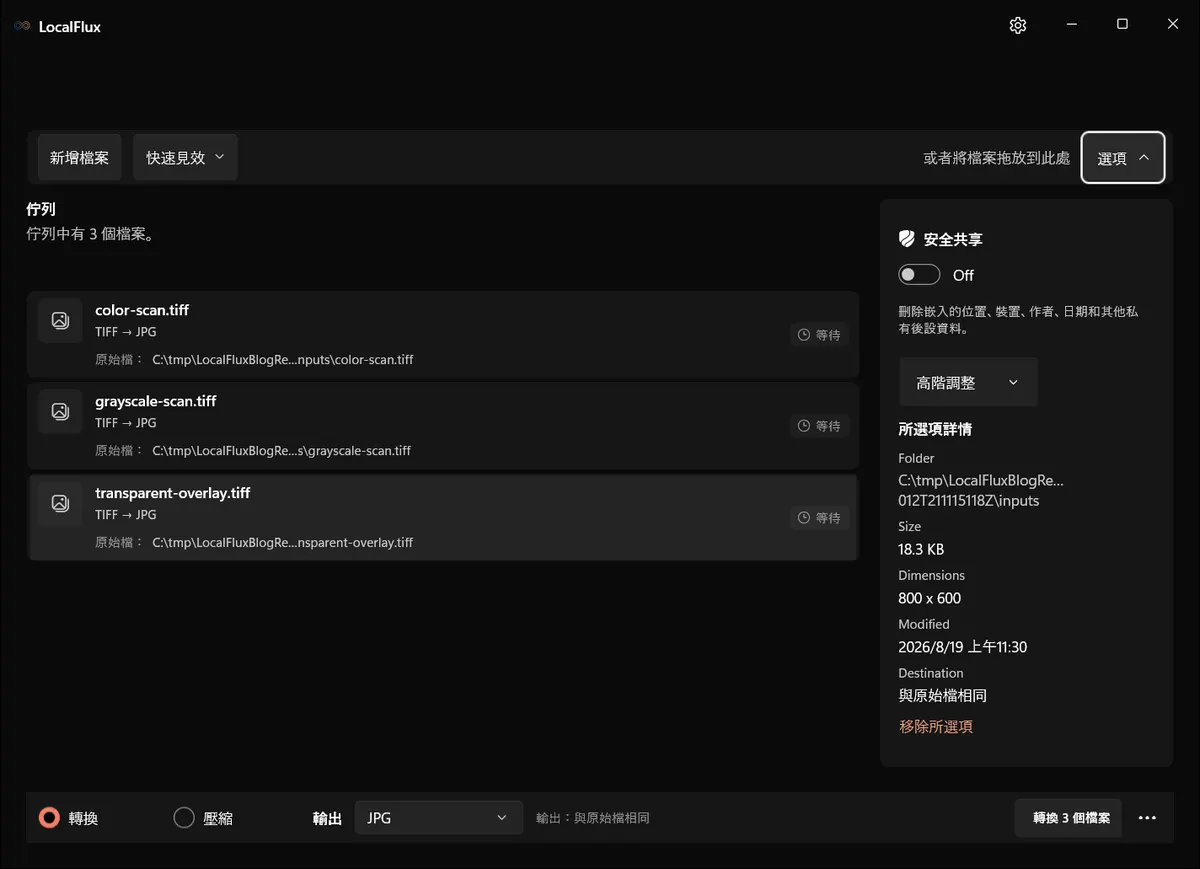Toggle the 安全共享 switch on
This screenshot has width=1200, height=869.
[919, 275]
